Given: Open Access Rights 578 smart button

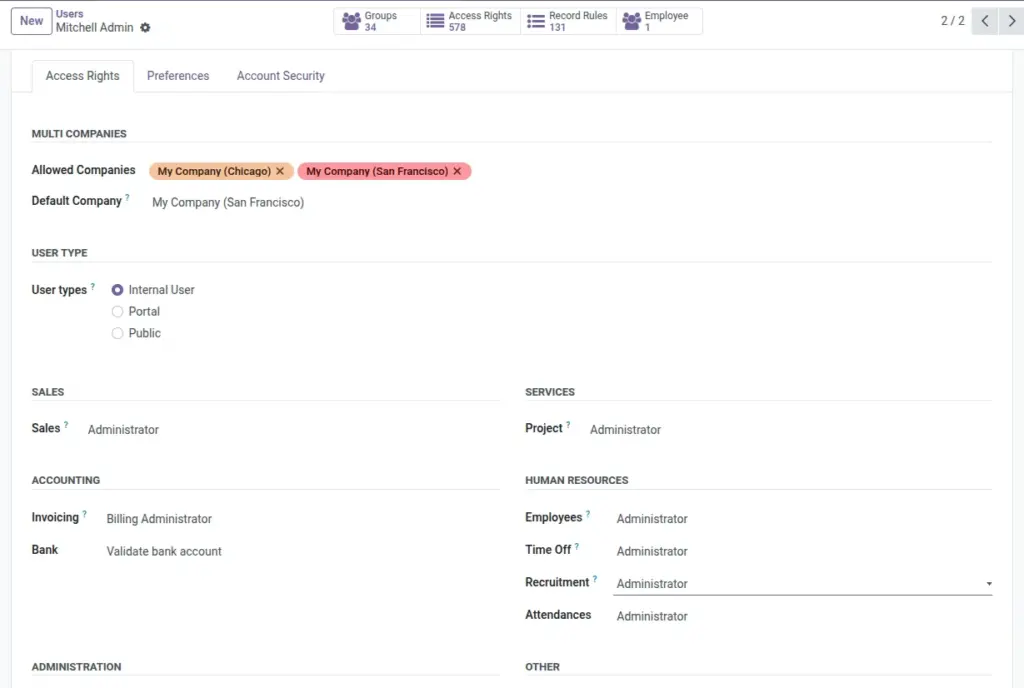Looking at the screenshot, I should pos(470,21).
